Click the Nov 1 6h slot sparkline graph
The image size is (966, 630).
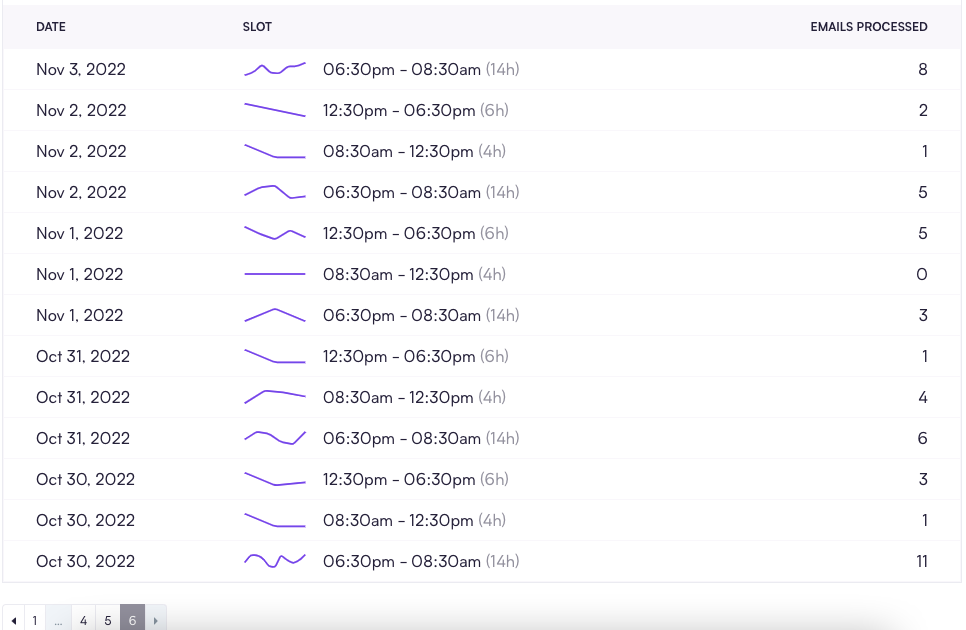[275, 233]
